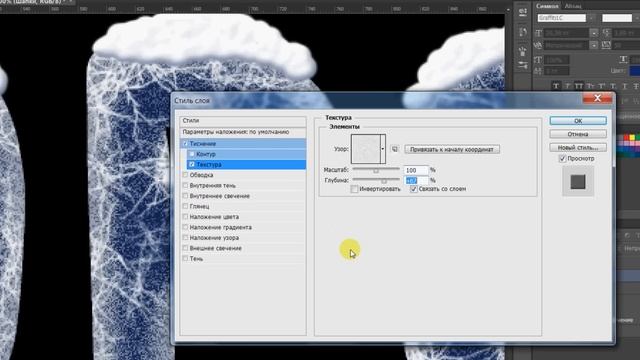Screen dimensions: 640x360
Task: Click the Отмена button
Action: pos(578,134)
